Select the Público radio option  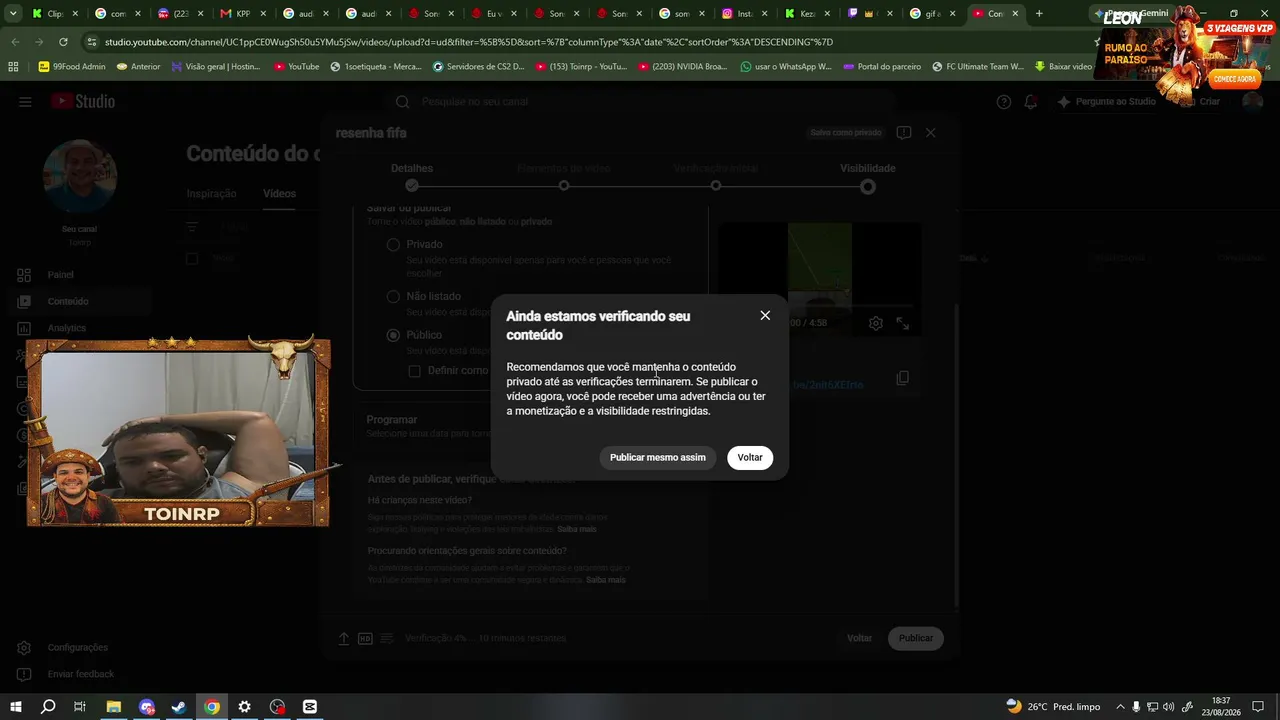(393, 335)
